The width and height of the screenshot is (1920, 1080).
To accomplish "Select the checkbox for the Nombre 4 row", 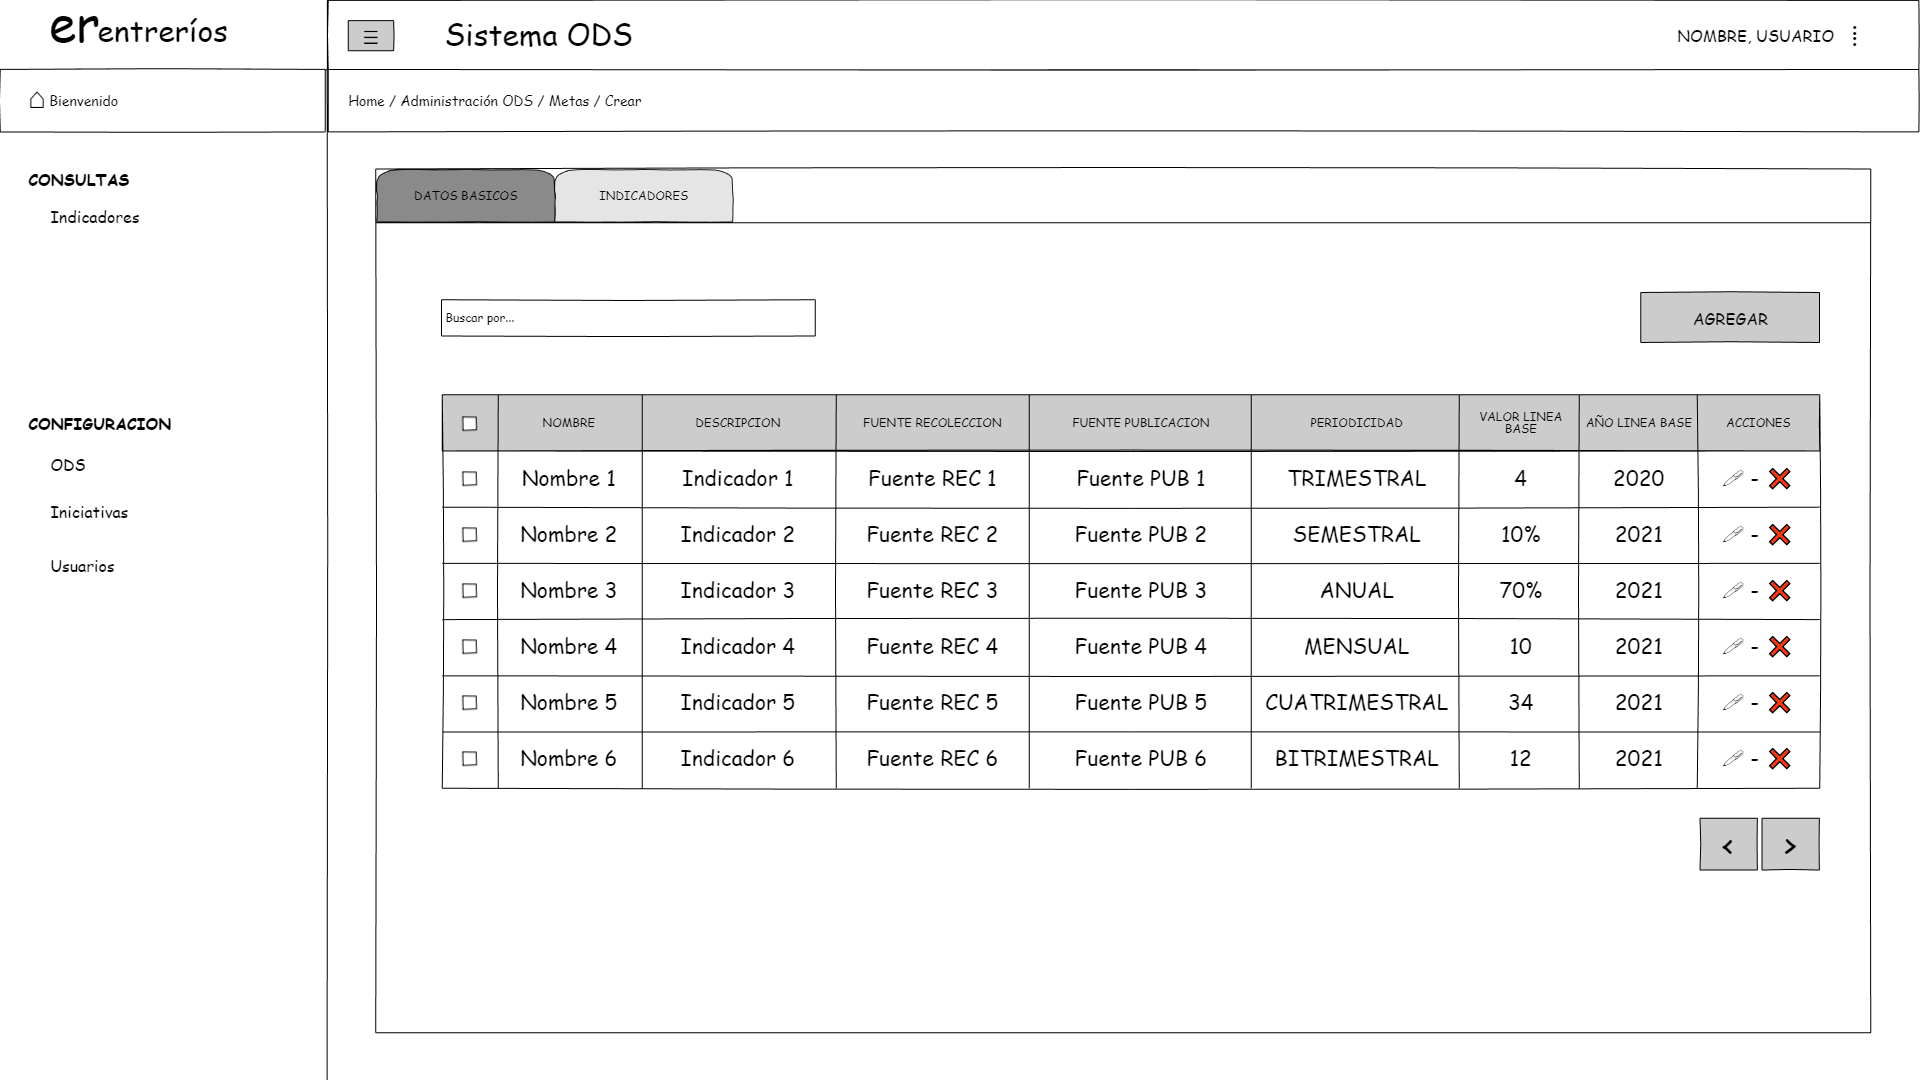I will coord(469,647).
